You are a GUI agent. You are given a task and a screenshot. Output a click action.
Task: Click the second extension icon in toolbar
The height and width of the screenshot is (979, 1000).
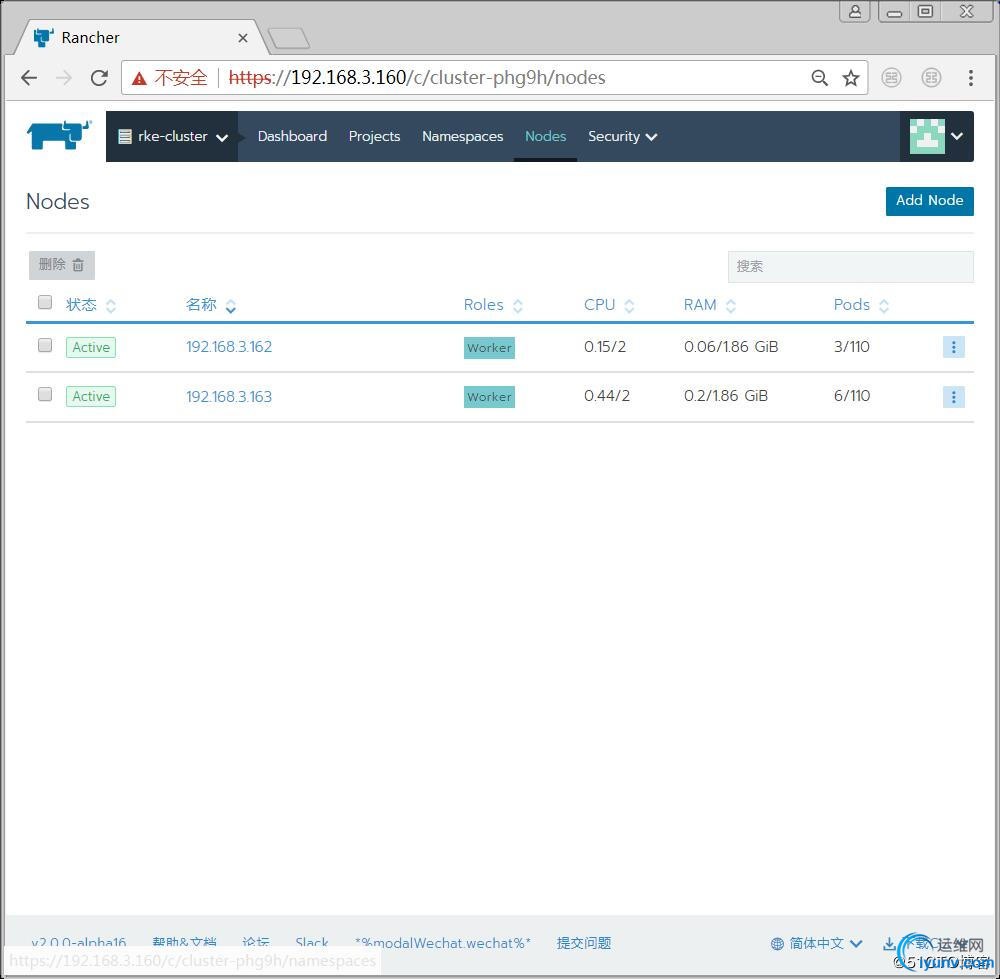pyautogui.click(x=931, y=78)
